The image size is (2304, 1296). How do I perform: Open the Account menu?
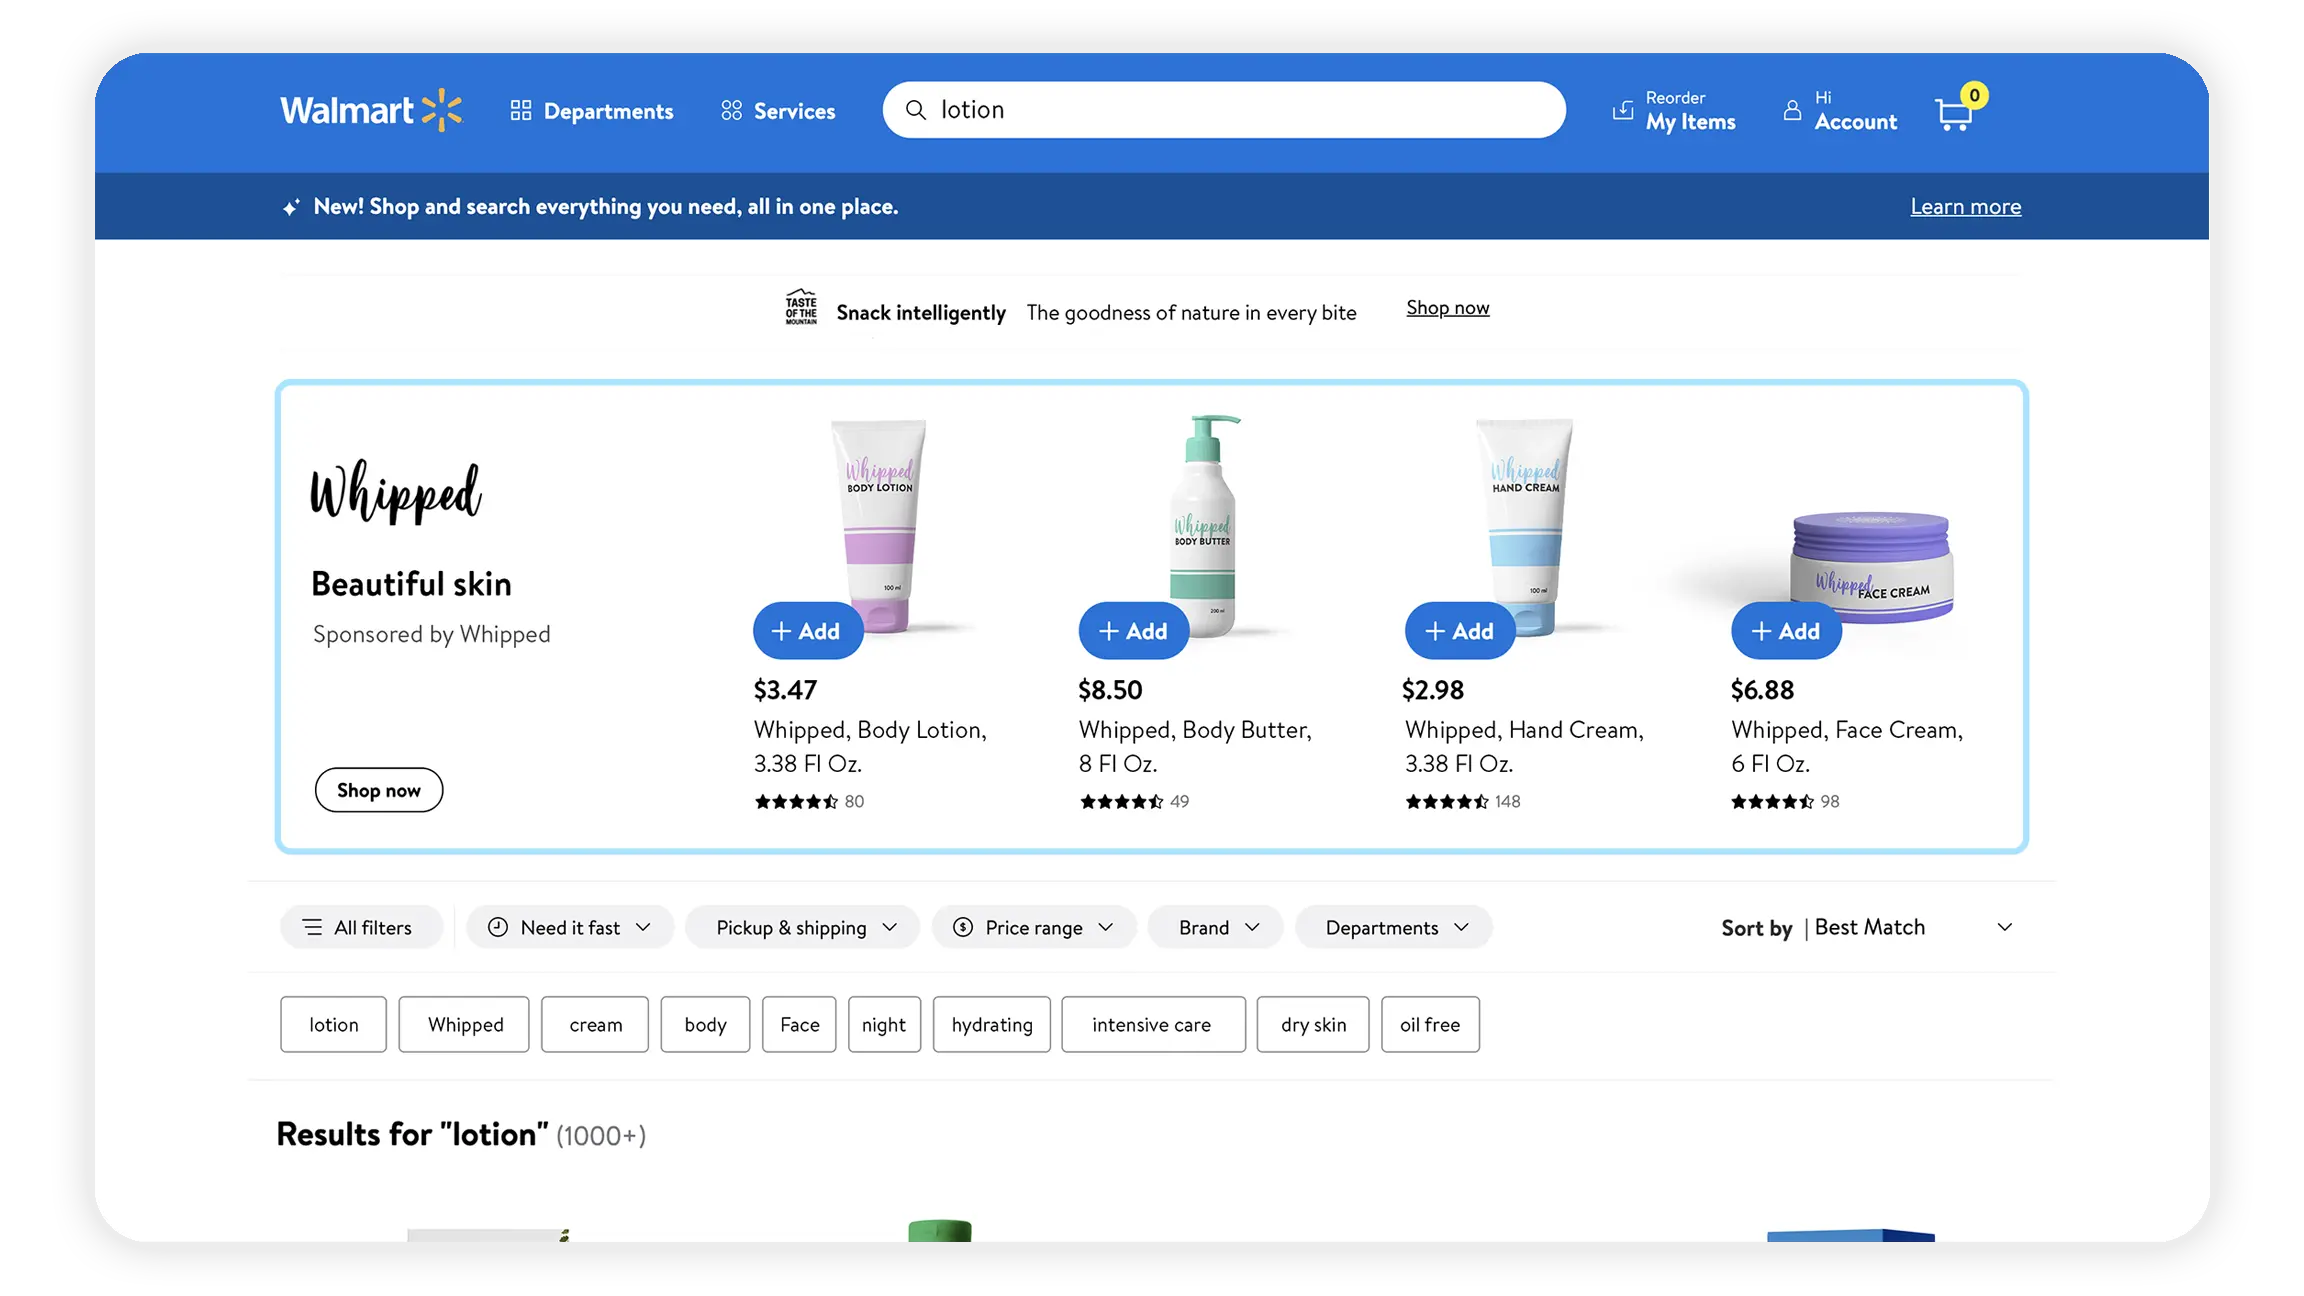(1840, 110)
